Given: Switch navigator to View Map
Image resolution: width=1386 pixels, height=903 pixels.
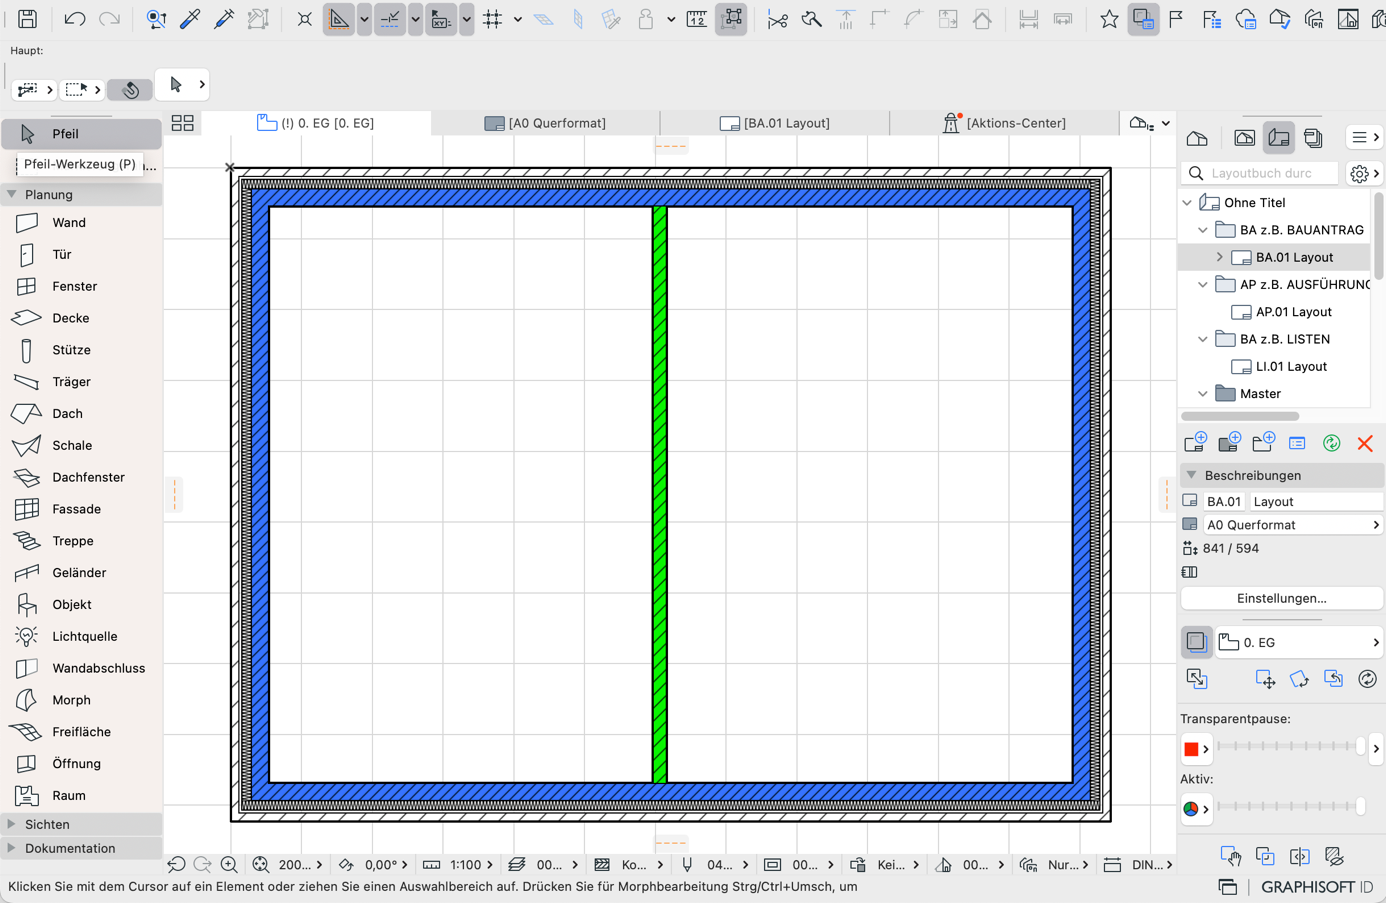Looking at the screenshot, I should [x=1244, y=138].
